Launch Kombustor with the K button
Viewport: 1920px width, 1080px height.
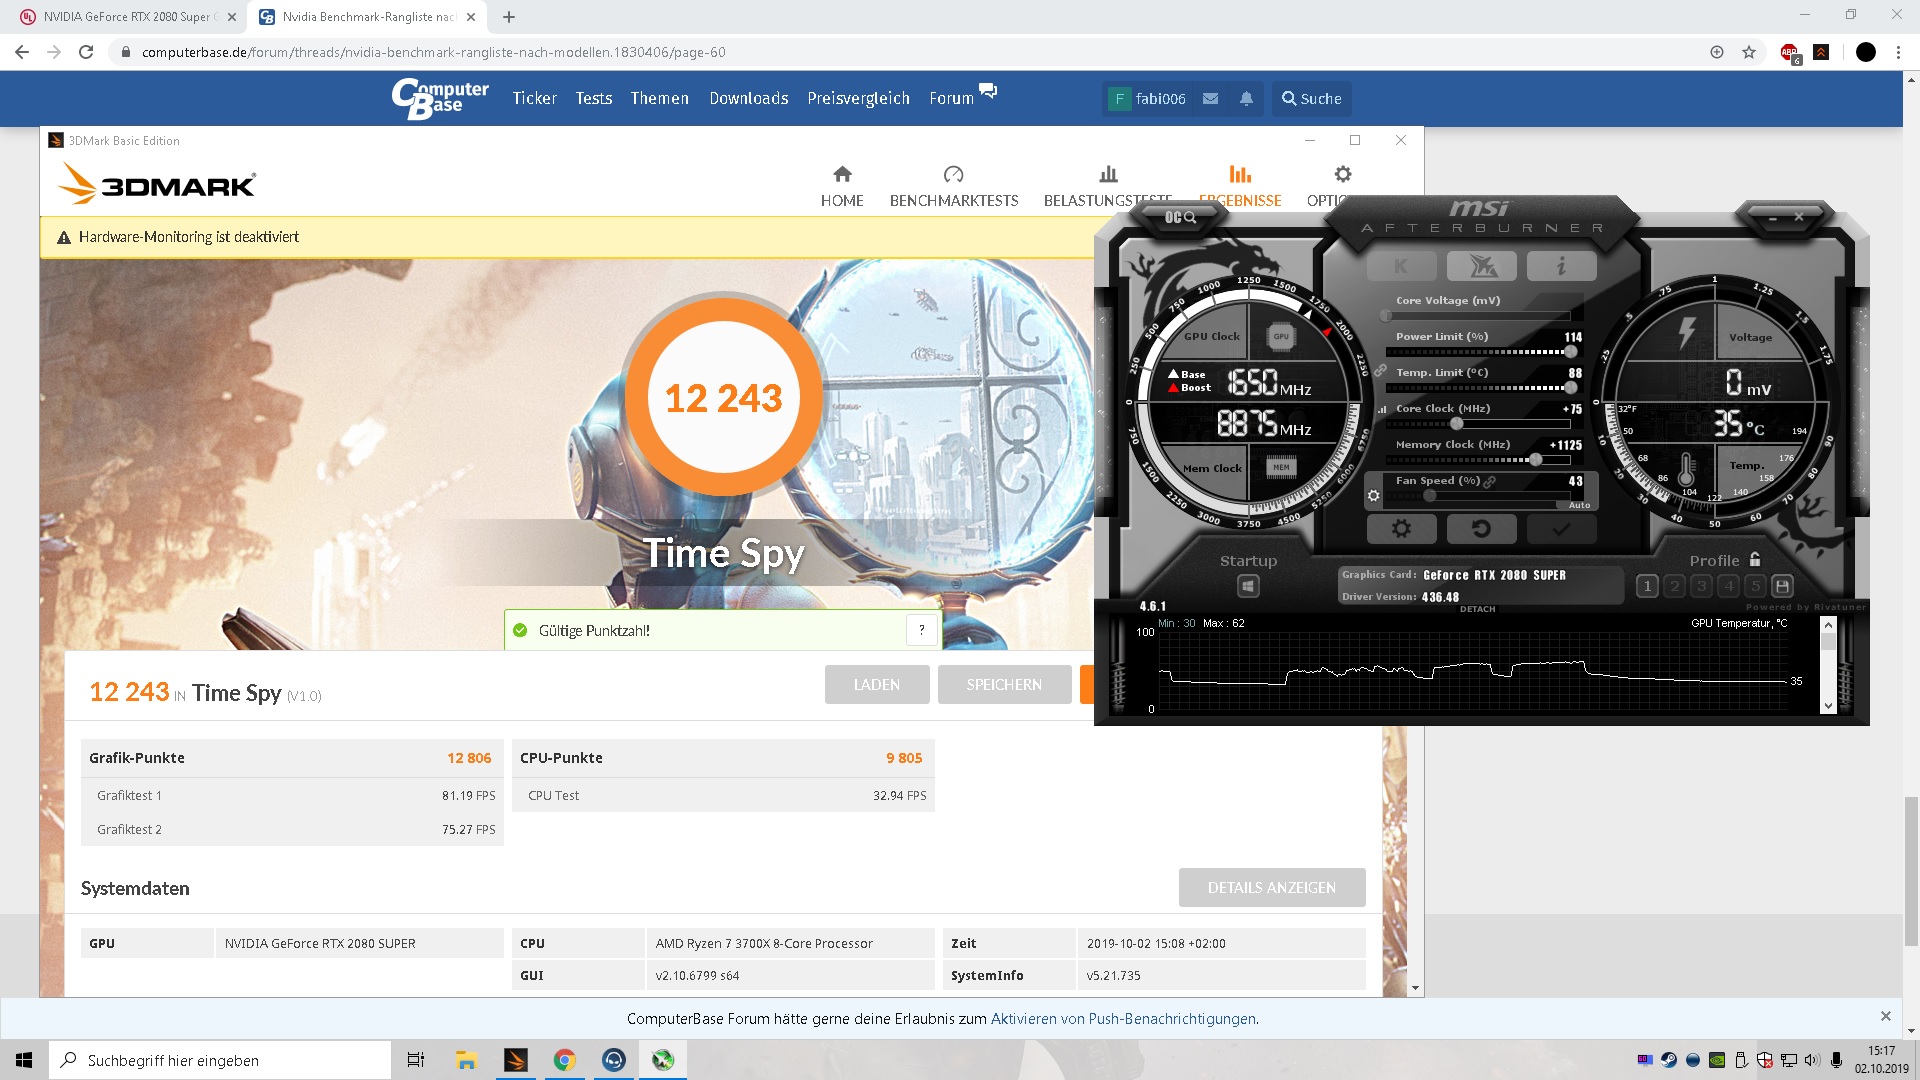(x=1401, y=266)
